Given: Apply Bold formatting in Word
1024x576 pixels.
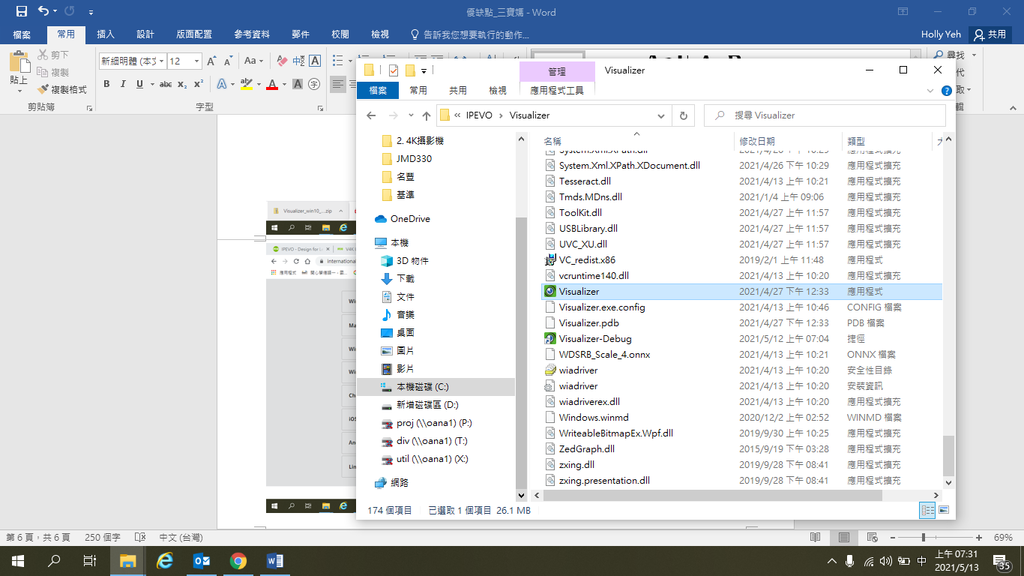Looking at the screenshot, I should click(x=106, y=84).
